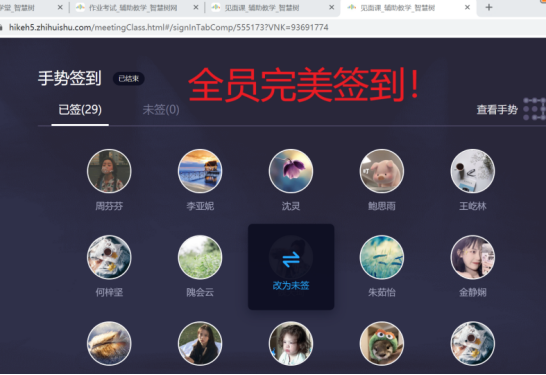546x375 pixels.
Task: Click the browser address bar URL
Action: click(x=169, y=27)
